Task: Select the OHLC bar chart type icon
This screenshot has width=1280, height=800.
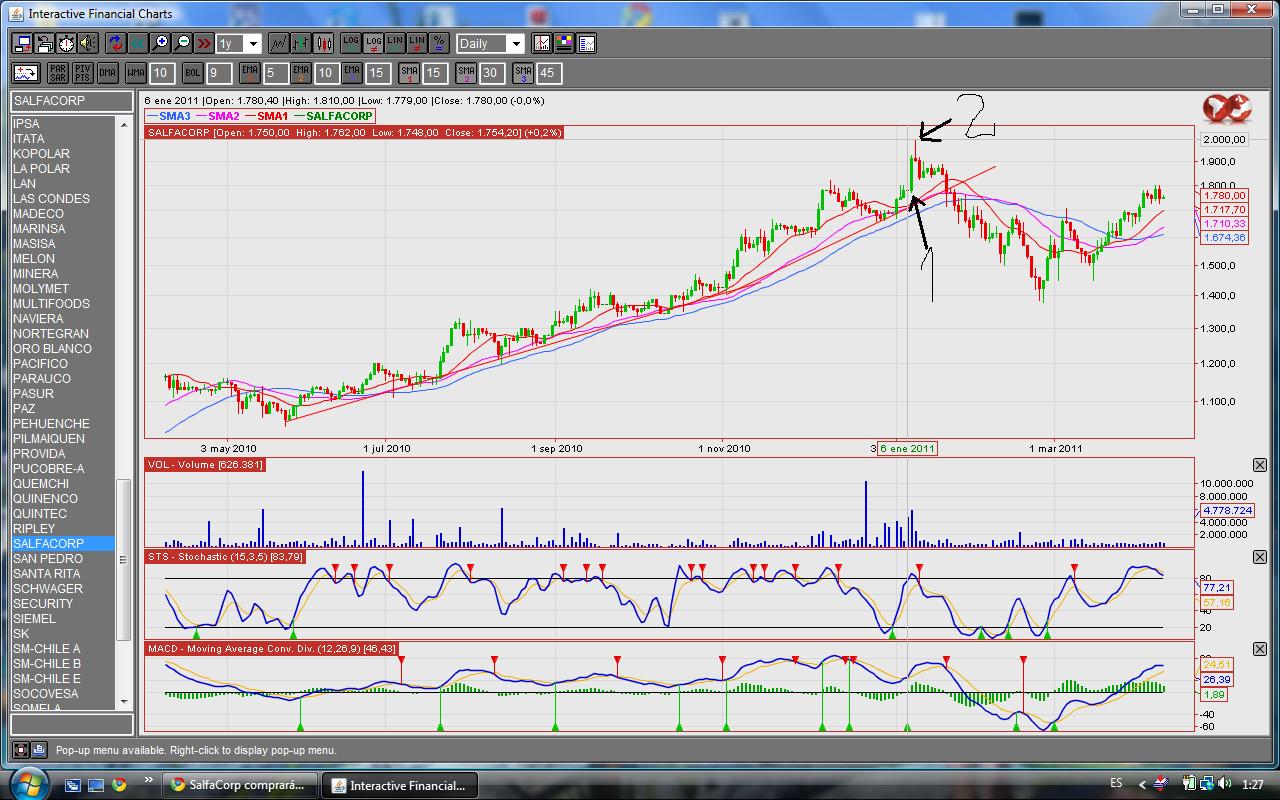Action: (301, 43)
